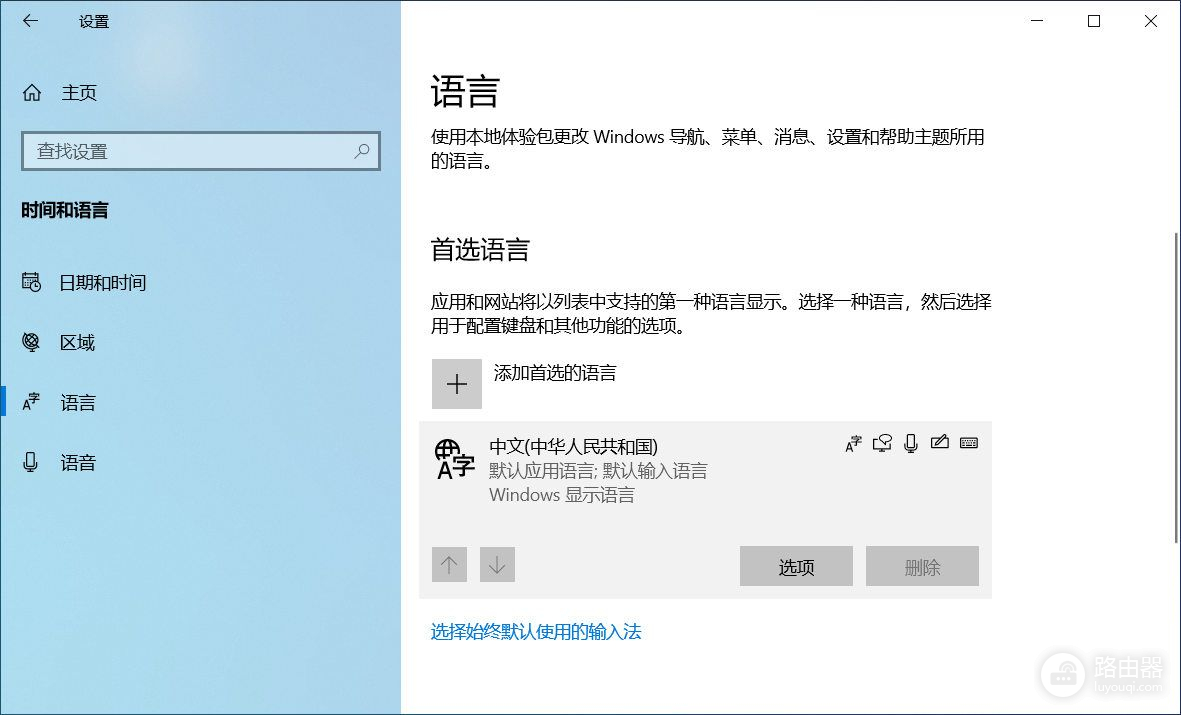Click the home icon next to 主页
Screen dimensions: 1181x715
coord(32,93)
